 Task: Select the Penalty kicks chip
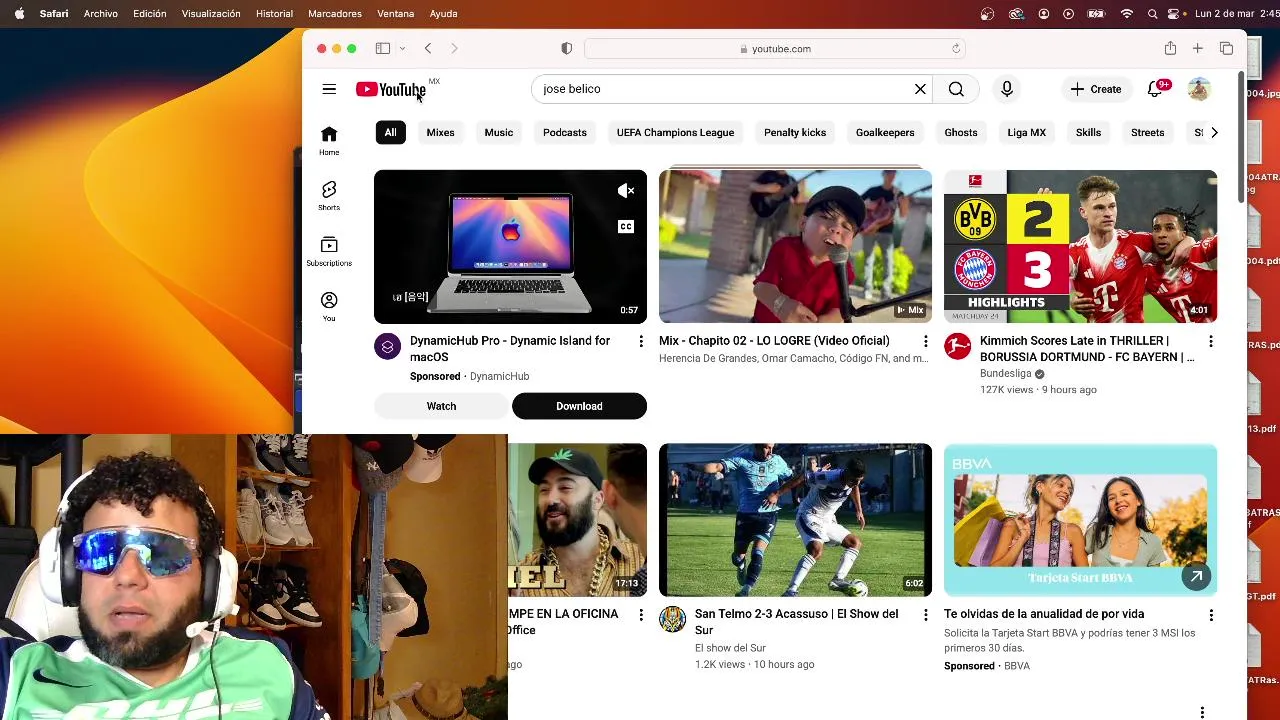[x=795, y=132]
